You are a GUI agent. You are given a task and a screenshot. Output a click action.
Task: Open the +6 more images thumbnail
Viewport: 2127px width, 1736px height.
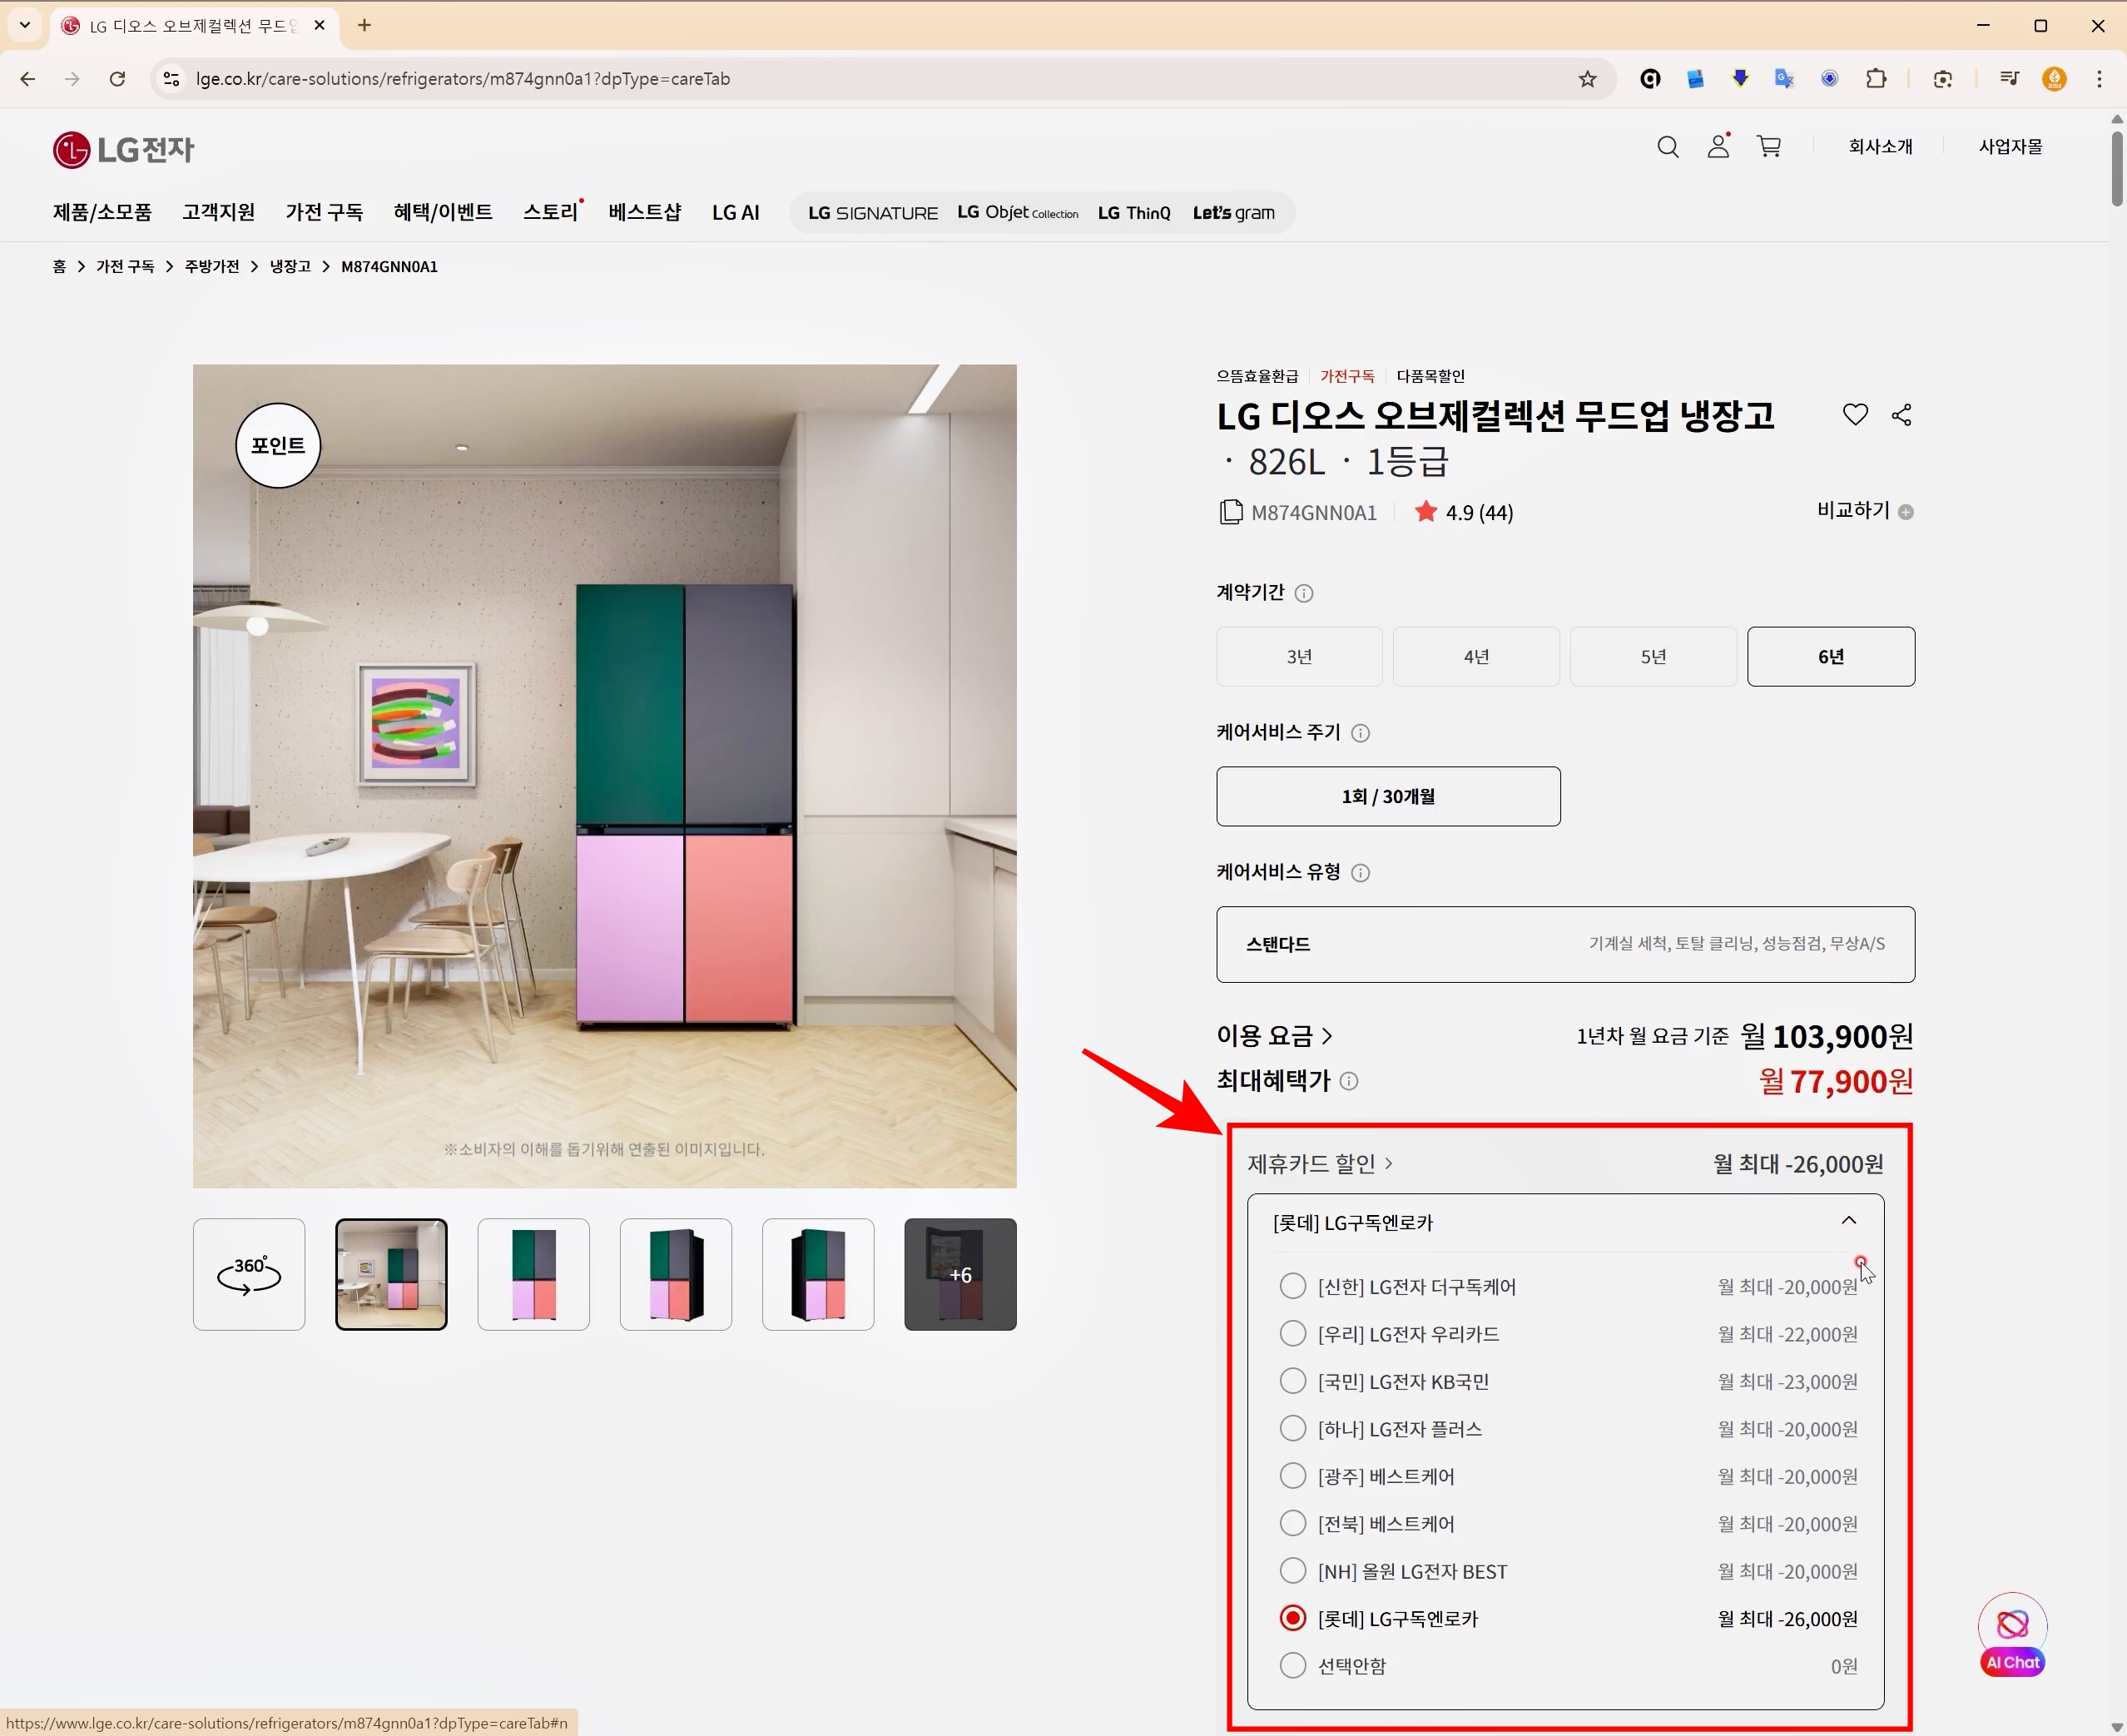960,1274
